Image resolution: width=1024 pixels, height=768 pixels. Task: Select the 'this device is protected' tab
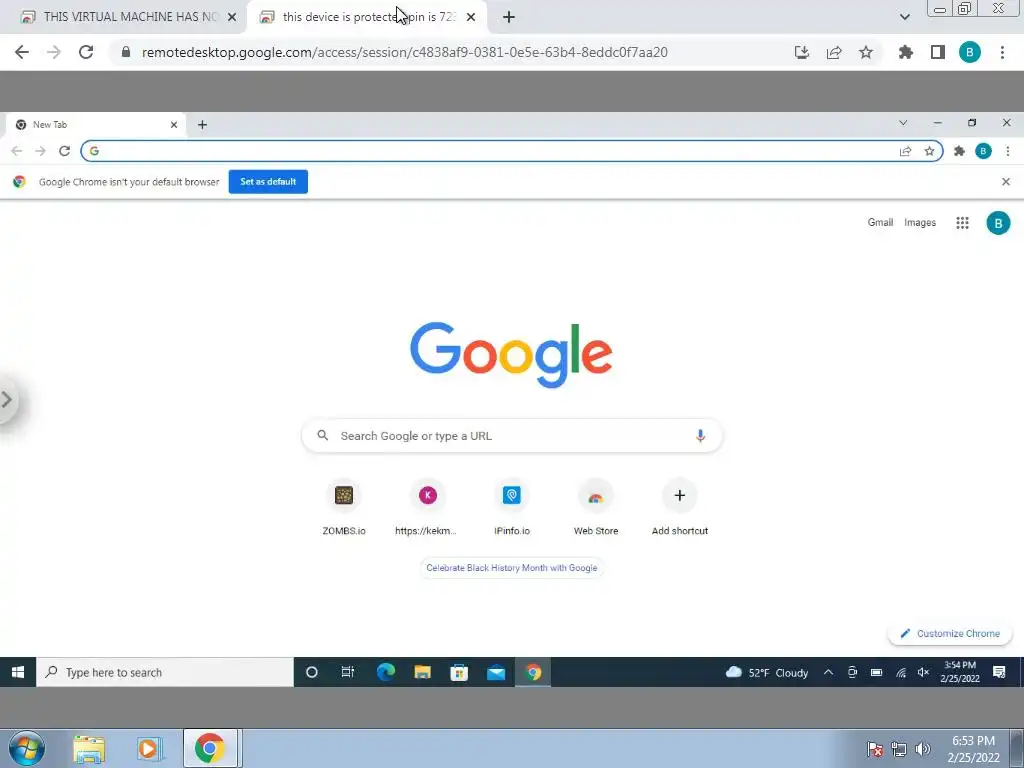tap(368, 17)
